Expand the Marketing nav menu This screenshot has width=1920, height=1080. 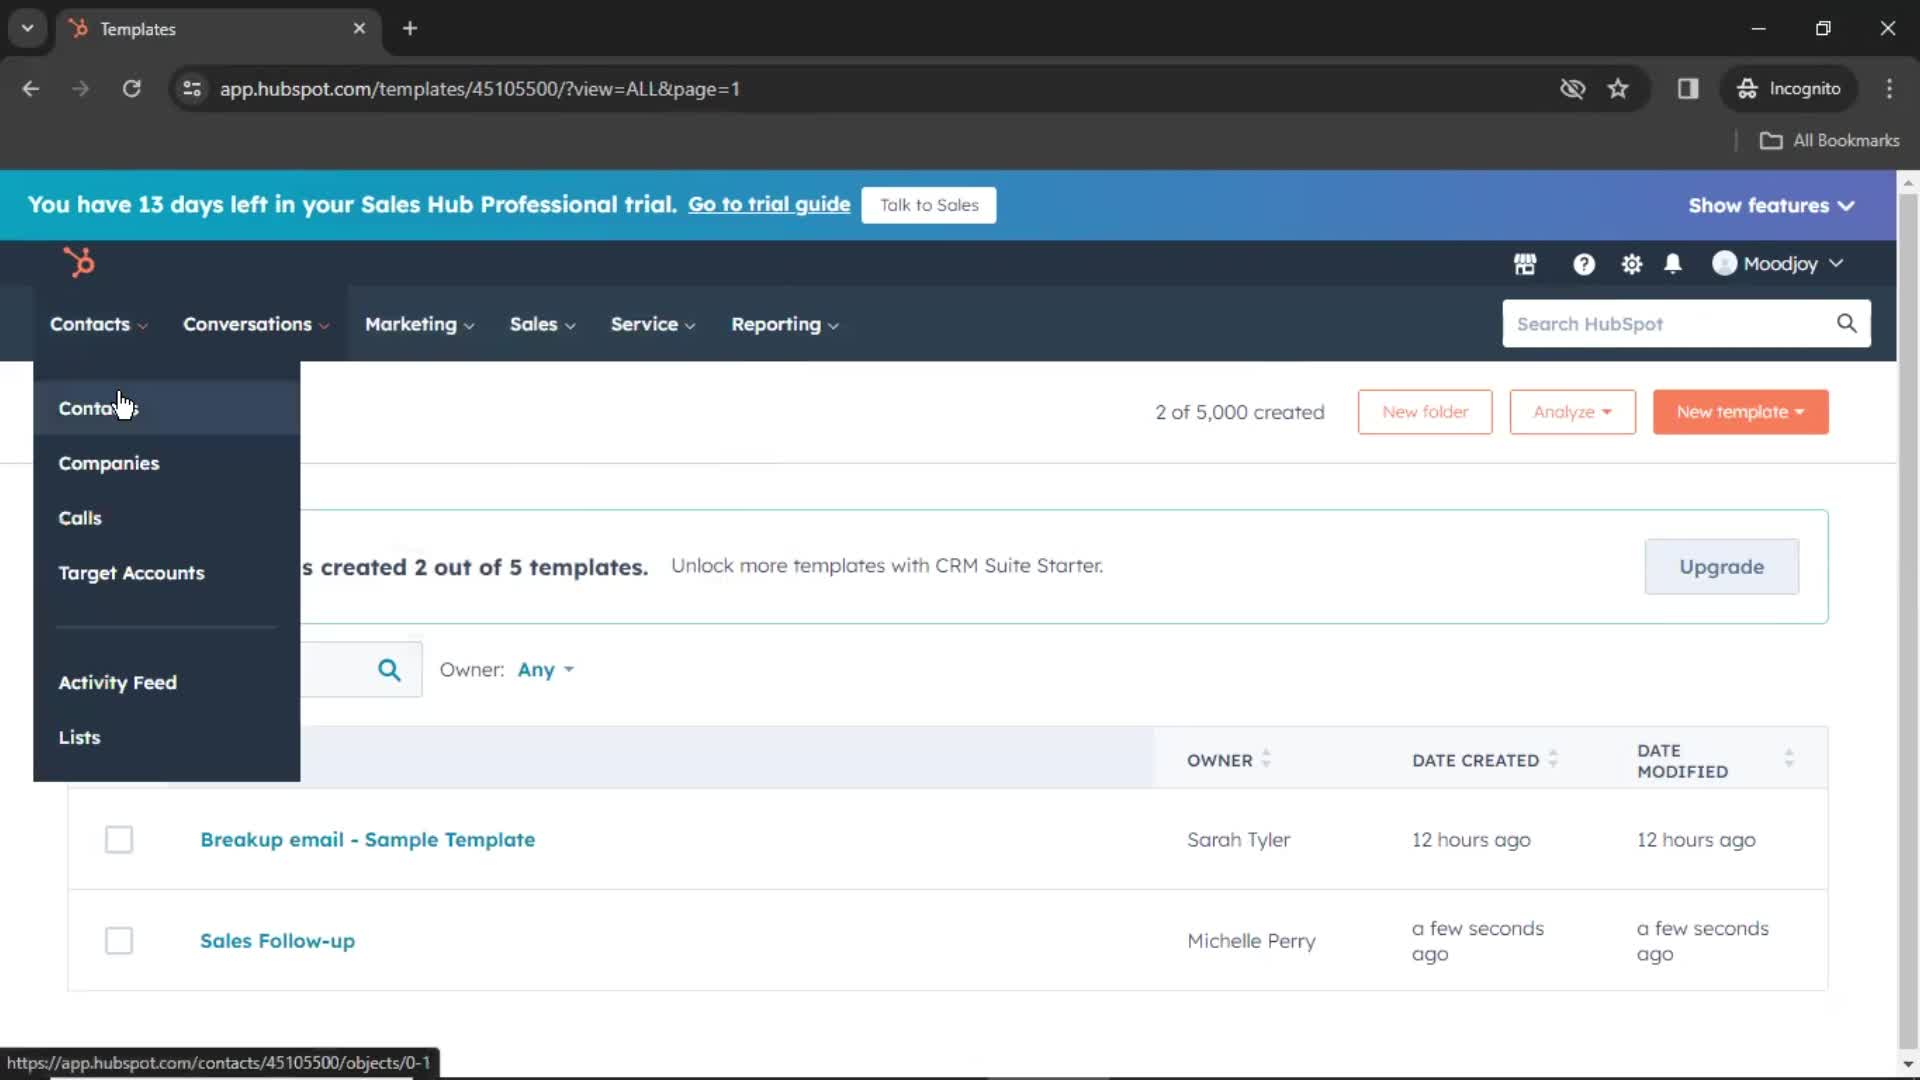click(x=419, y=324)
